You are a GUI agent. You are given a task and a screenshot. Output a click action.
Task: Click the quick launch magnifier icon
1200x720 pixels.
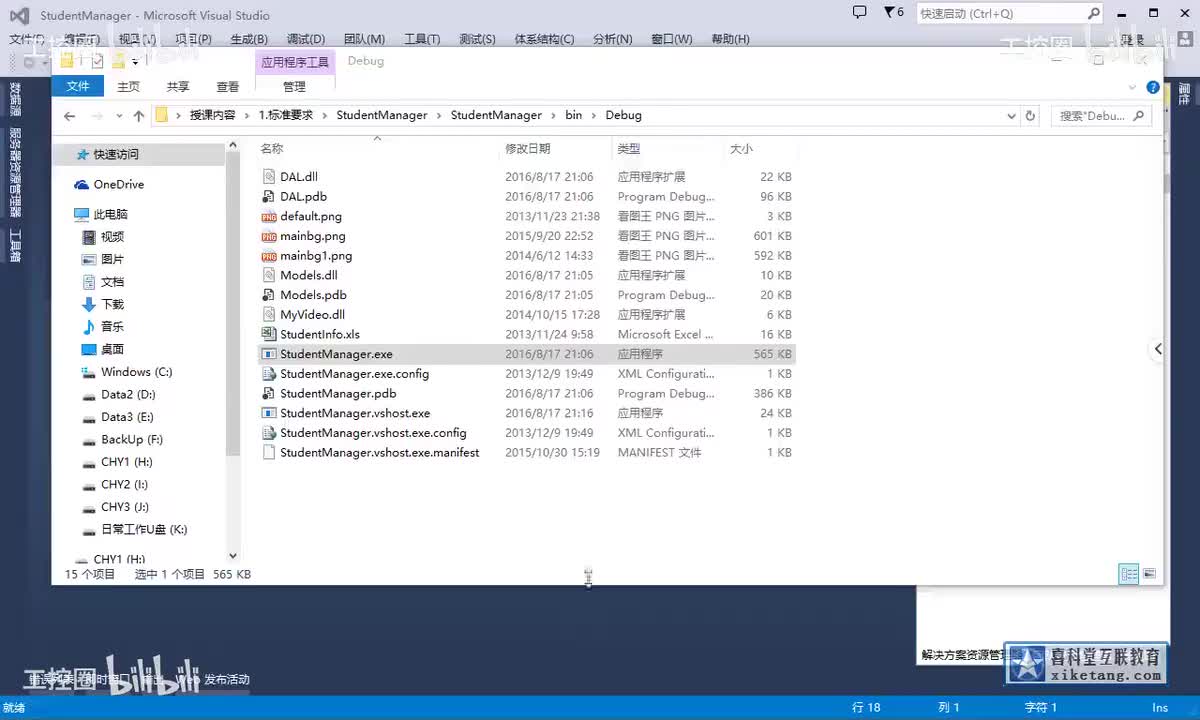tap(1094, 13)
